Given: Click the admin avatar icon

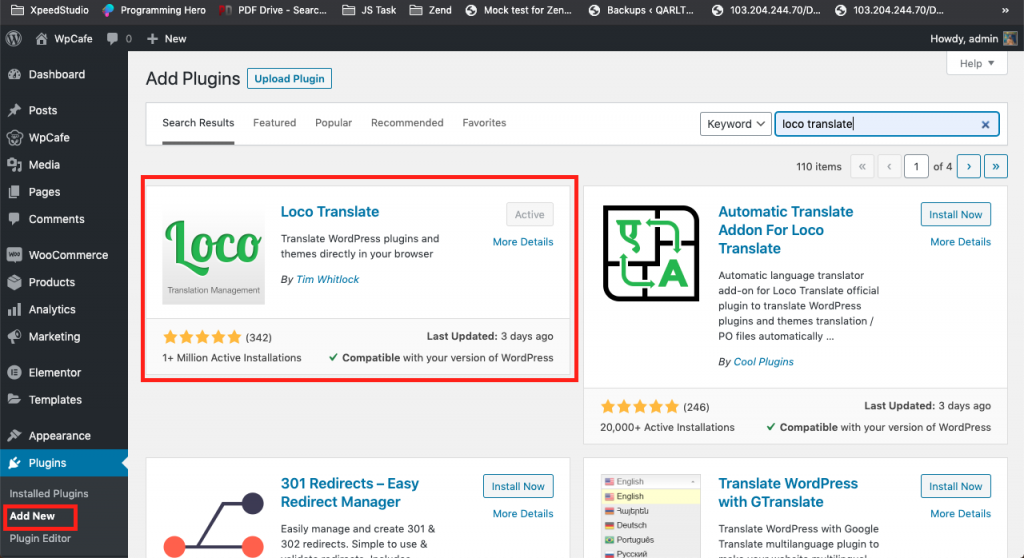Looking at the screenshot, I should [x=1010, y=39].
